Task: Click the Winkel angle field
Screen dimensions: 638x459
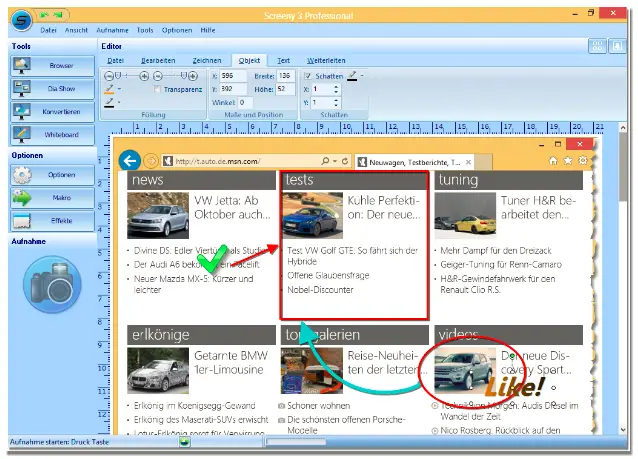Action: (245, 102)
